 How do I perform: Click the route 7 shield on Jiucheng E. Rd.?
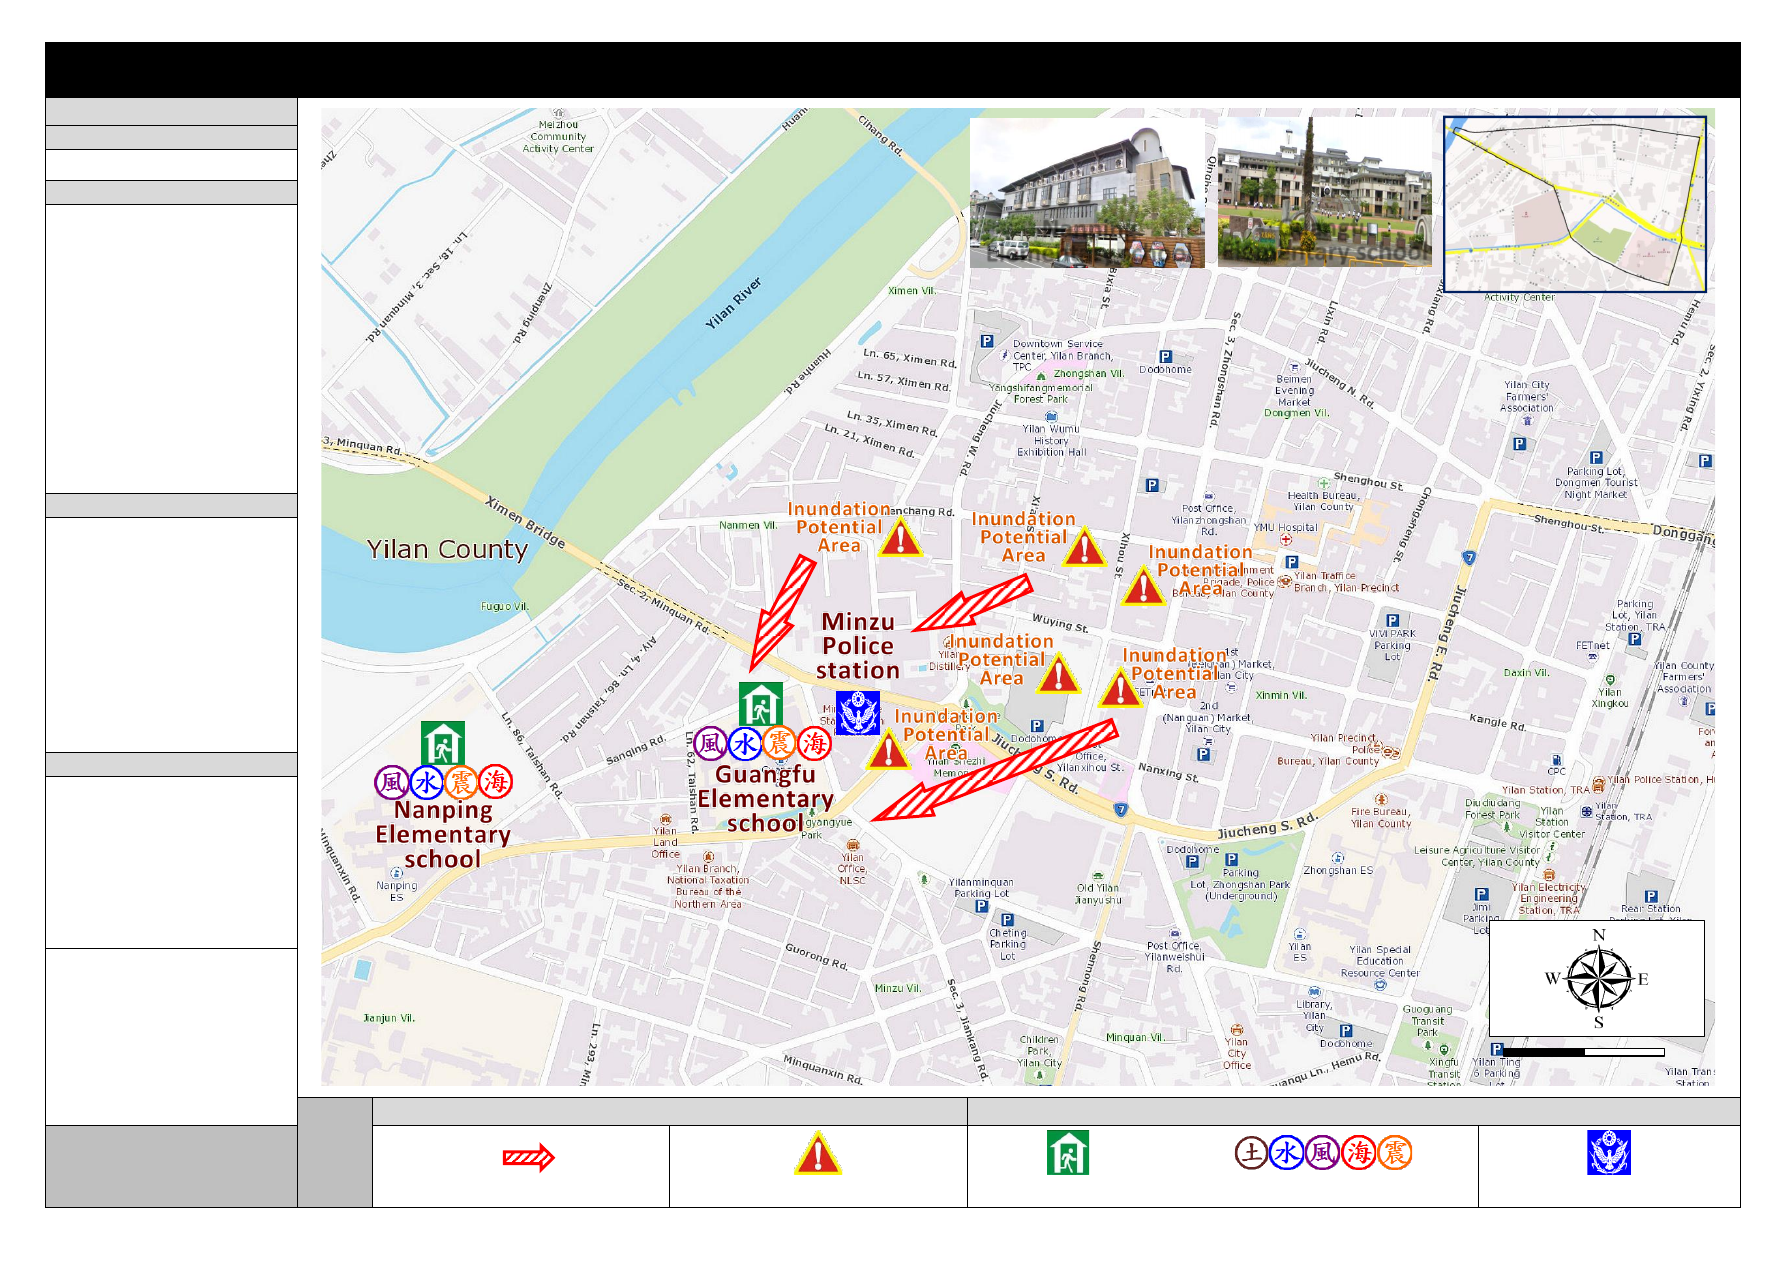point(1469,558)
